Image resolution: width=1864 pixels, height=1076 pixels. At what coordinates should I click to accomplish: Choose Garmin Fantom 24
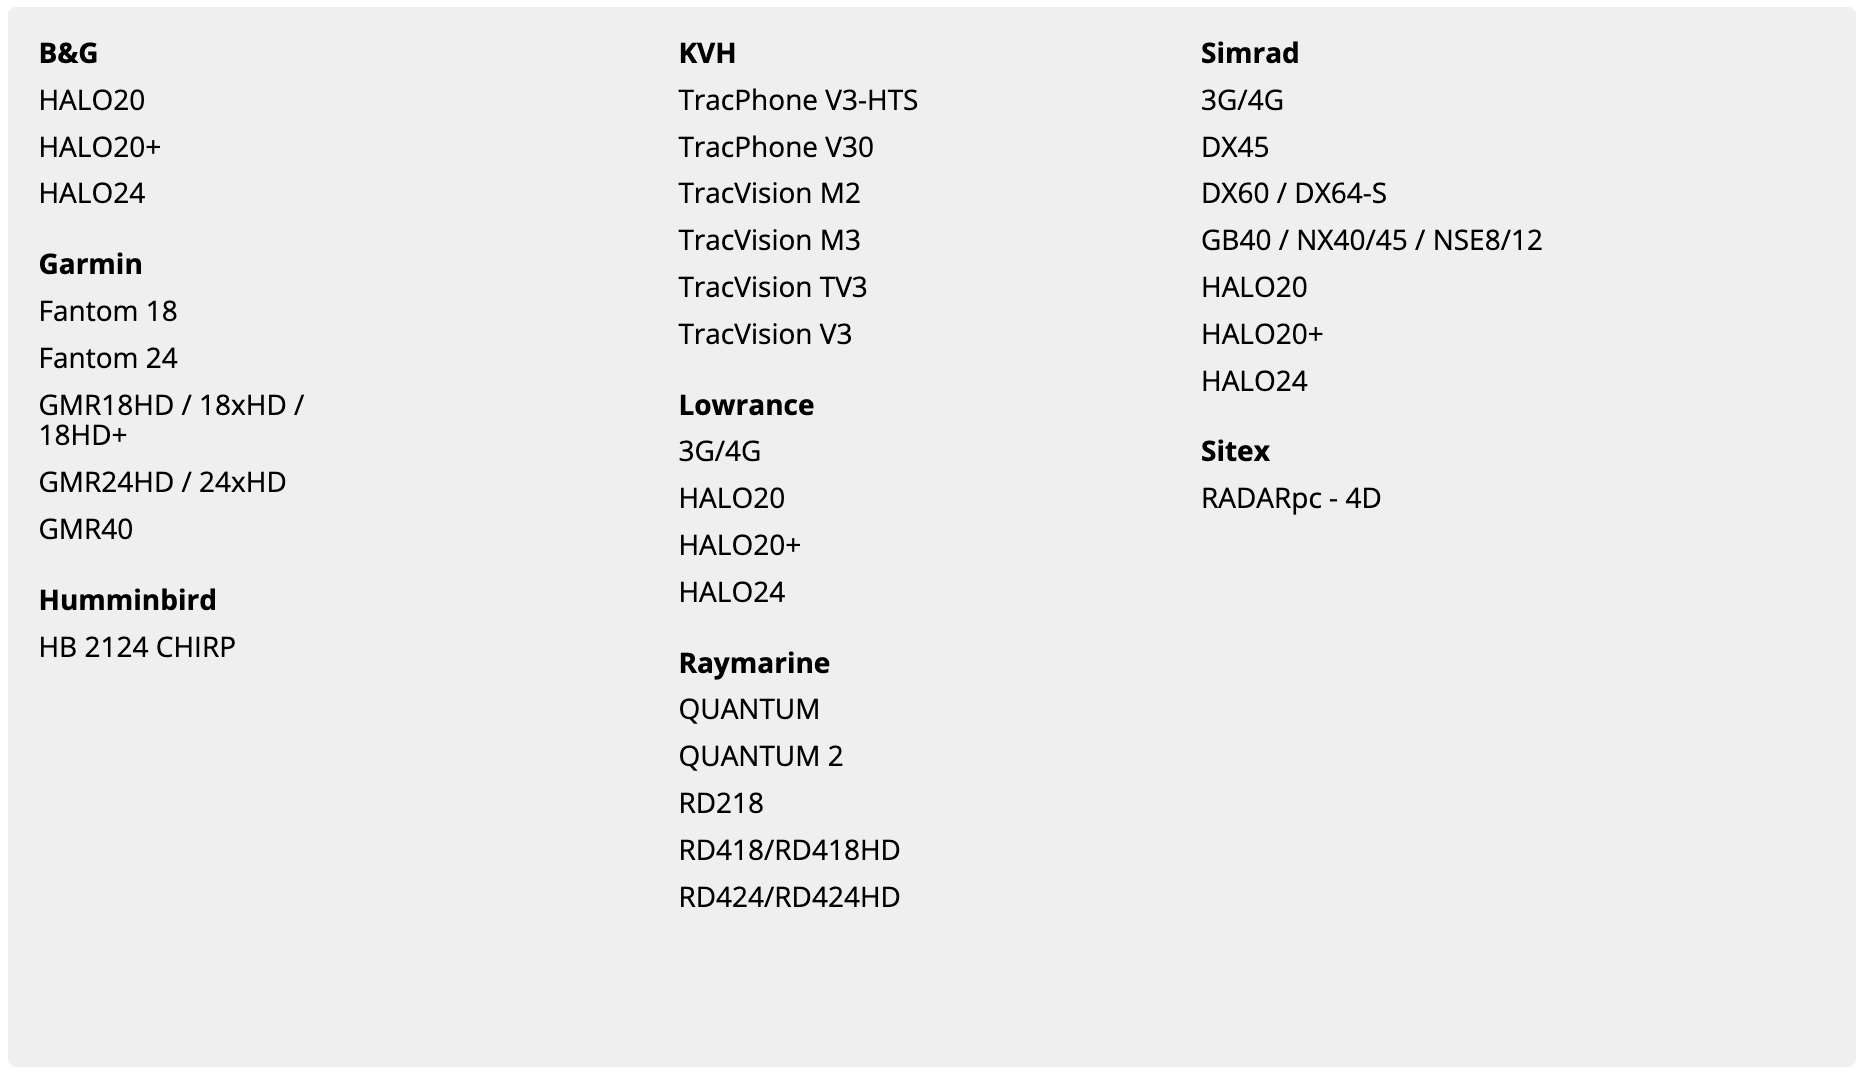(108, 358)
